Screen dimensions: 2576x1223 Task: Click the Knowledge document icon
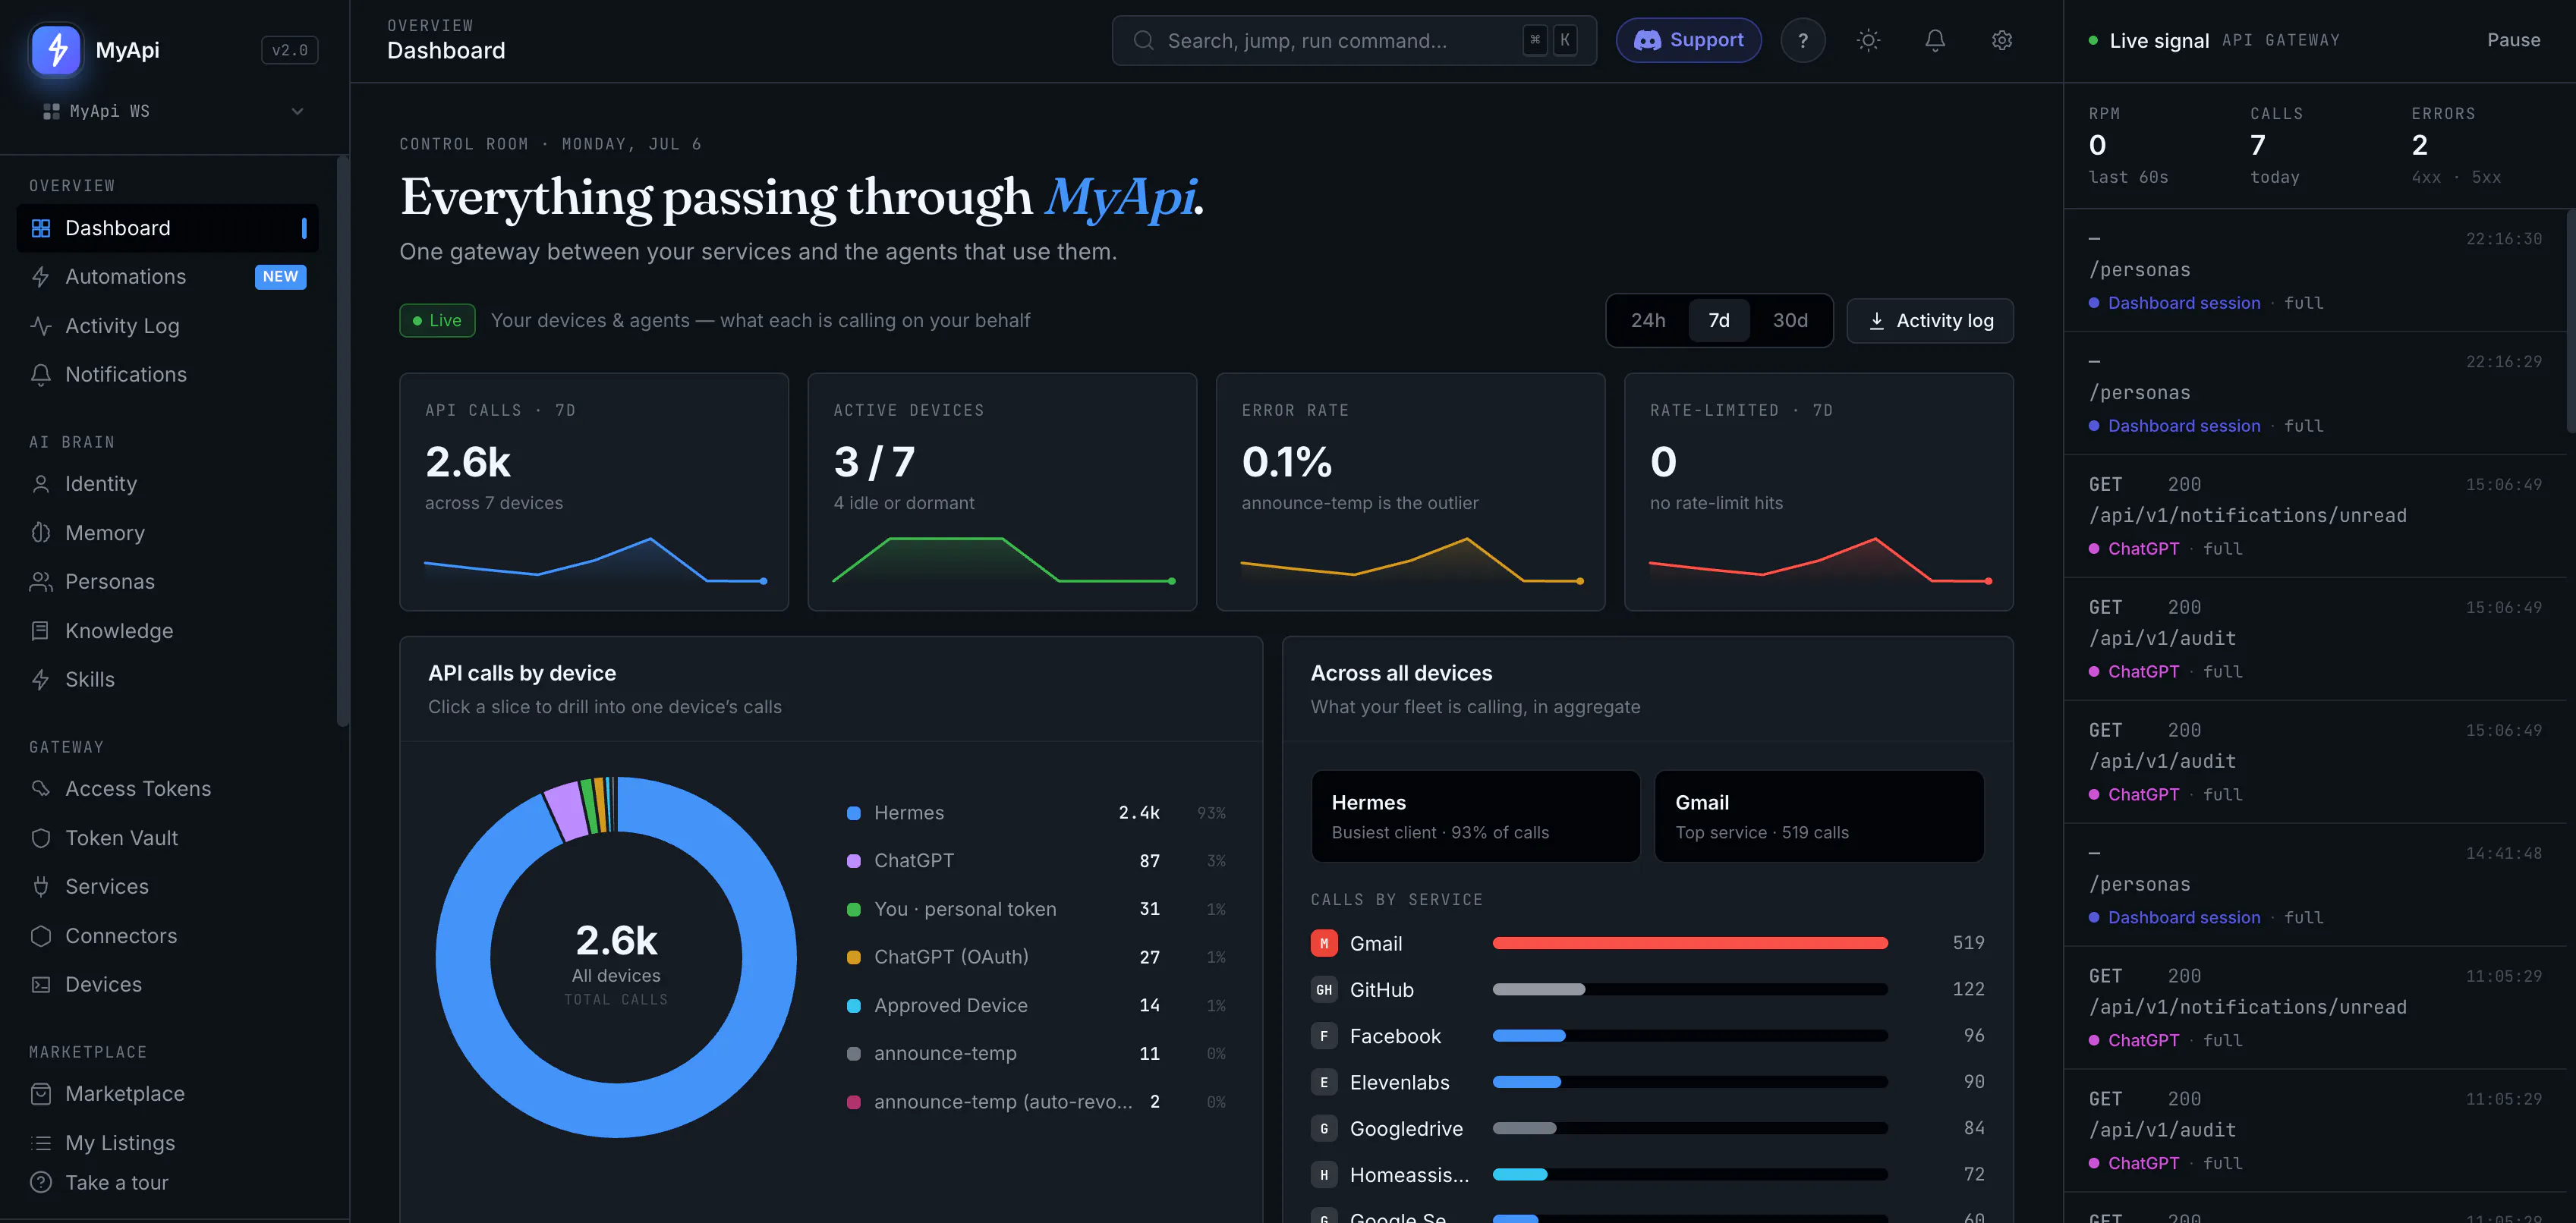click(41, 631)
